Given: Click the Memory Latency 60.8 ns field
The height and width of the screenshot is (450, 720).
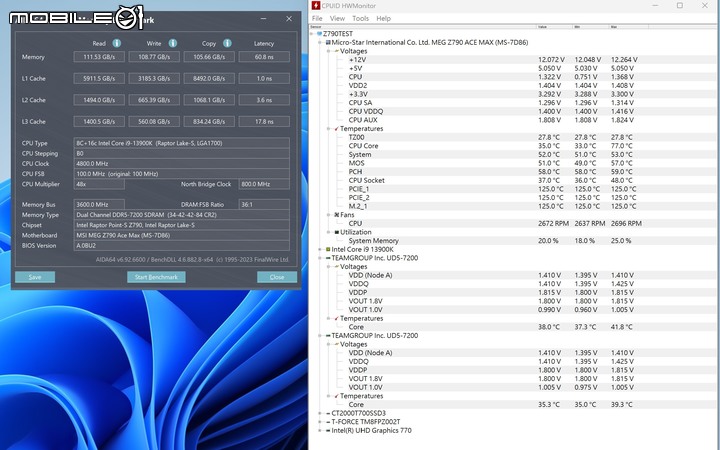Looking at the screenshot, I should 264,57.
